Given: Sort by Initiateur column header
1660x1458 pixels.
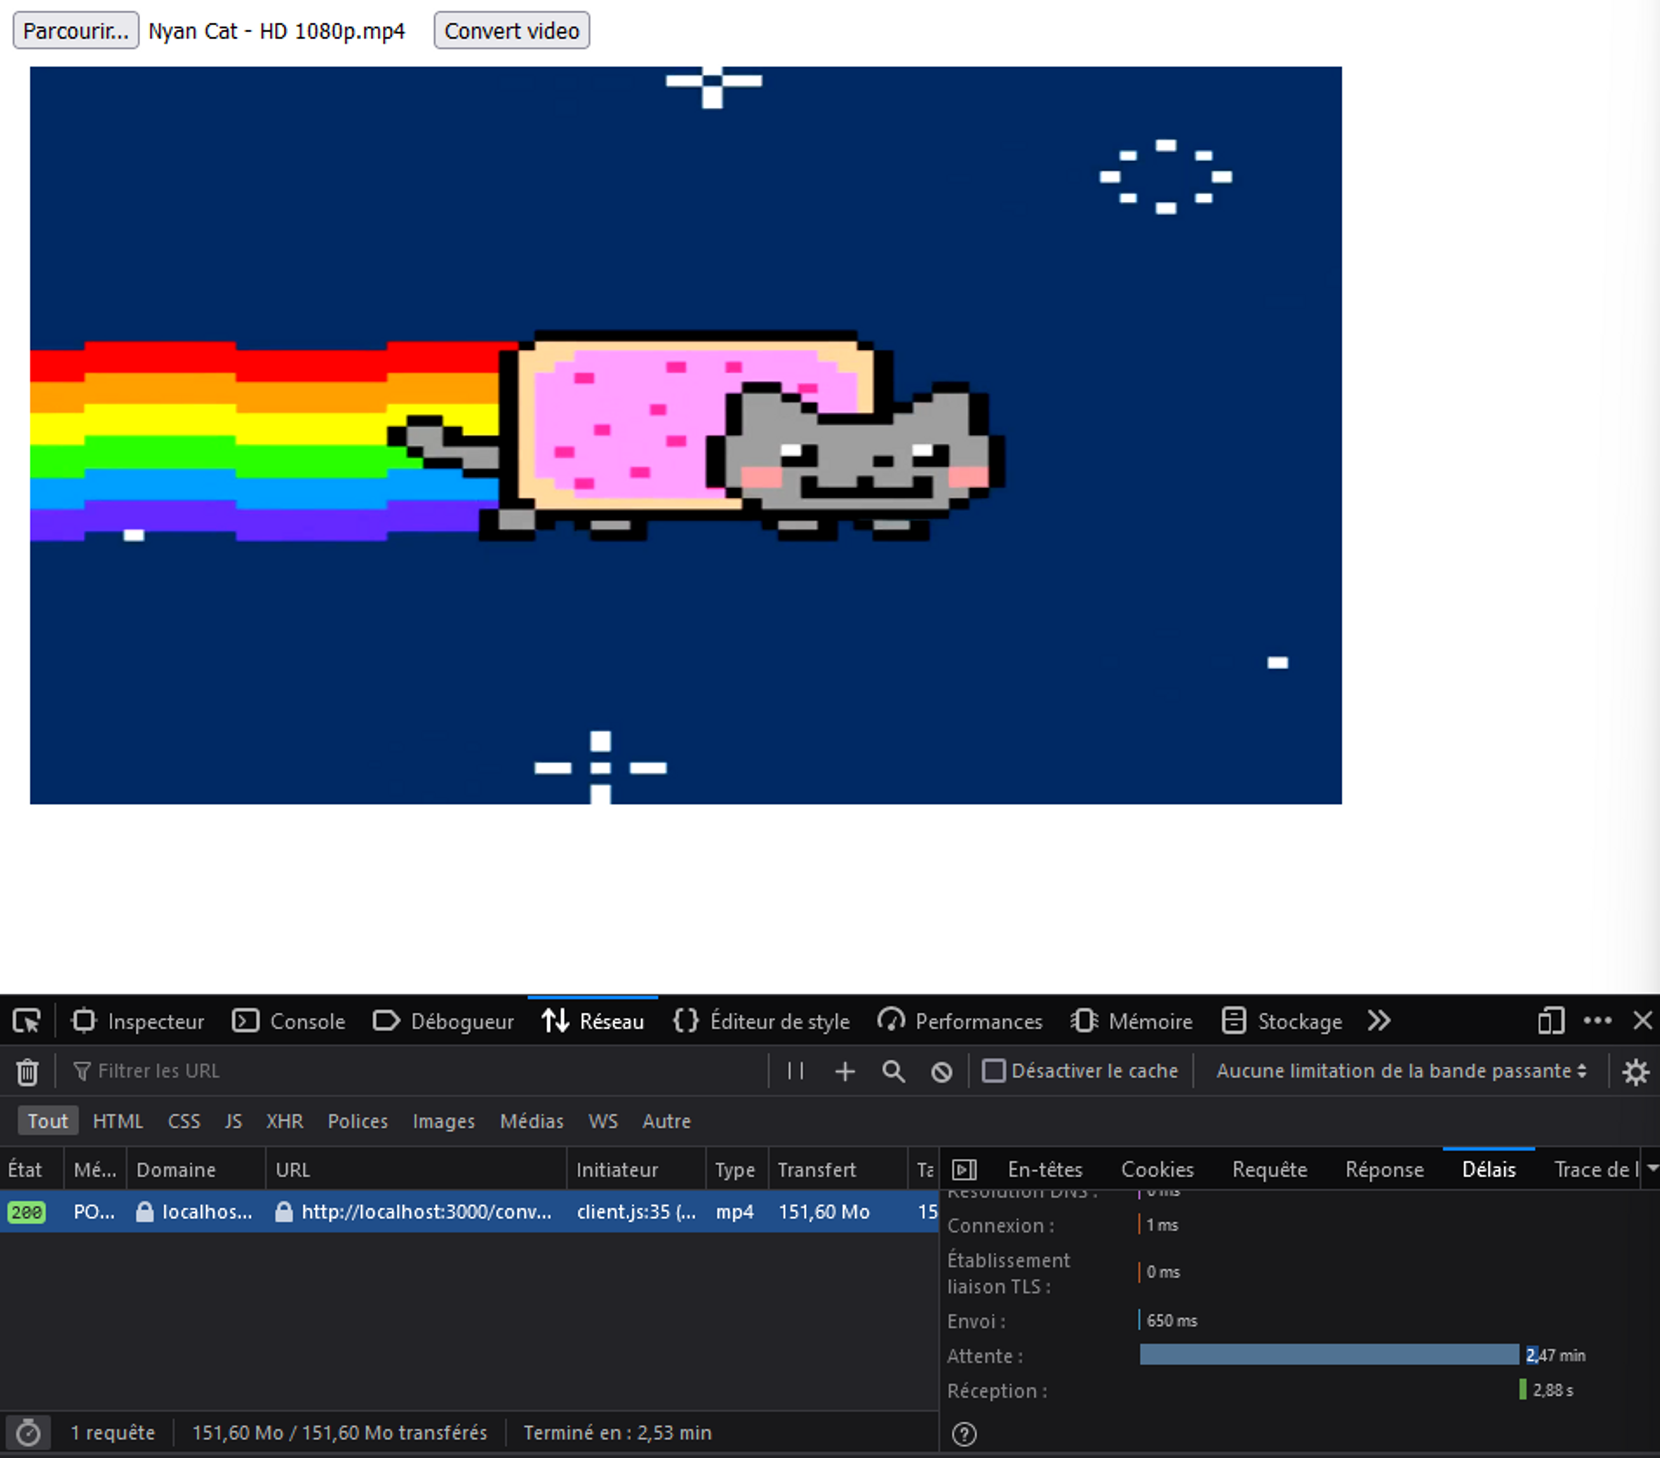Looking at the screenshot, I should 636,1169.
